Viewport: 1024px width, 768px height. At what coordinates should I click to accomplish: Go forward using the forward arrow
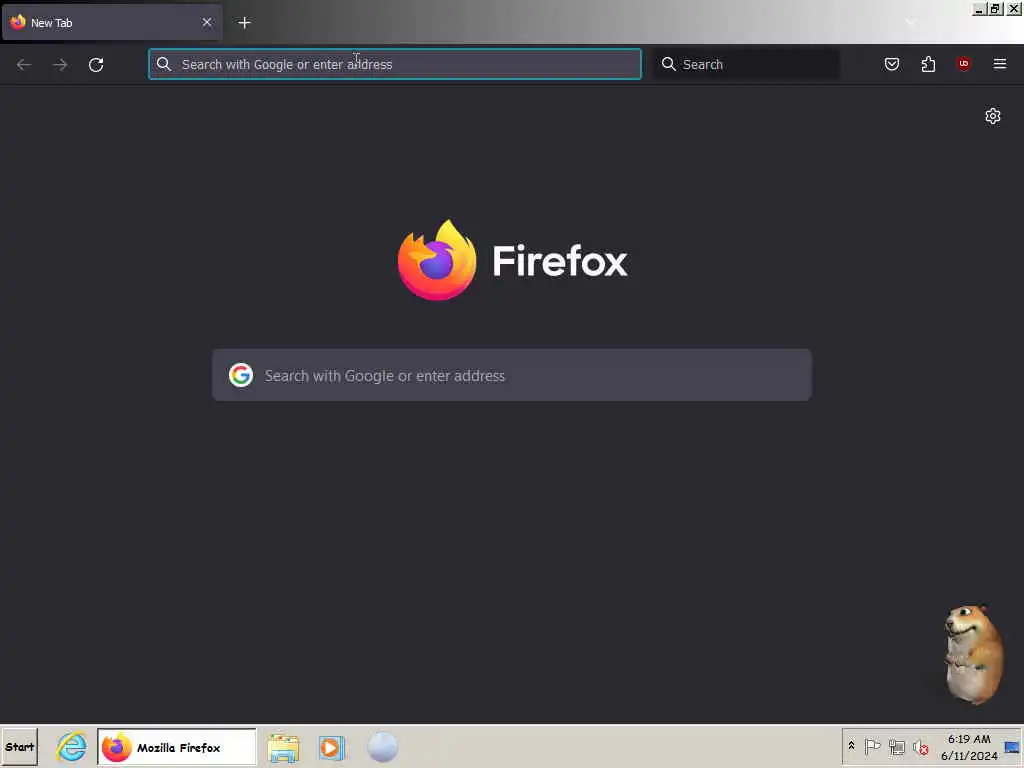pos(60,65)
